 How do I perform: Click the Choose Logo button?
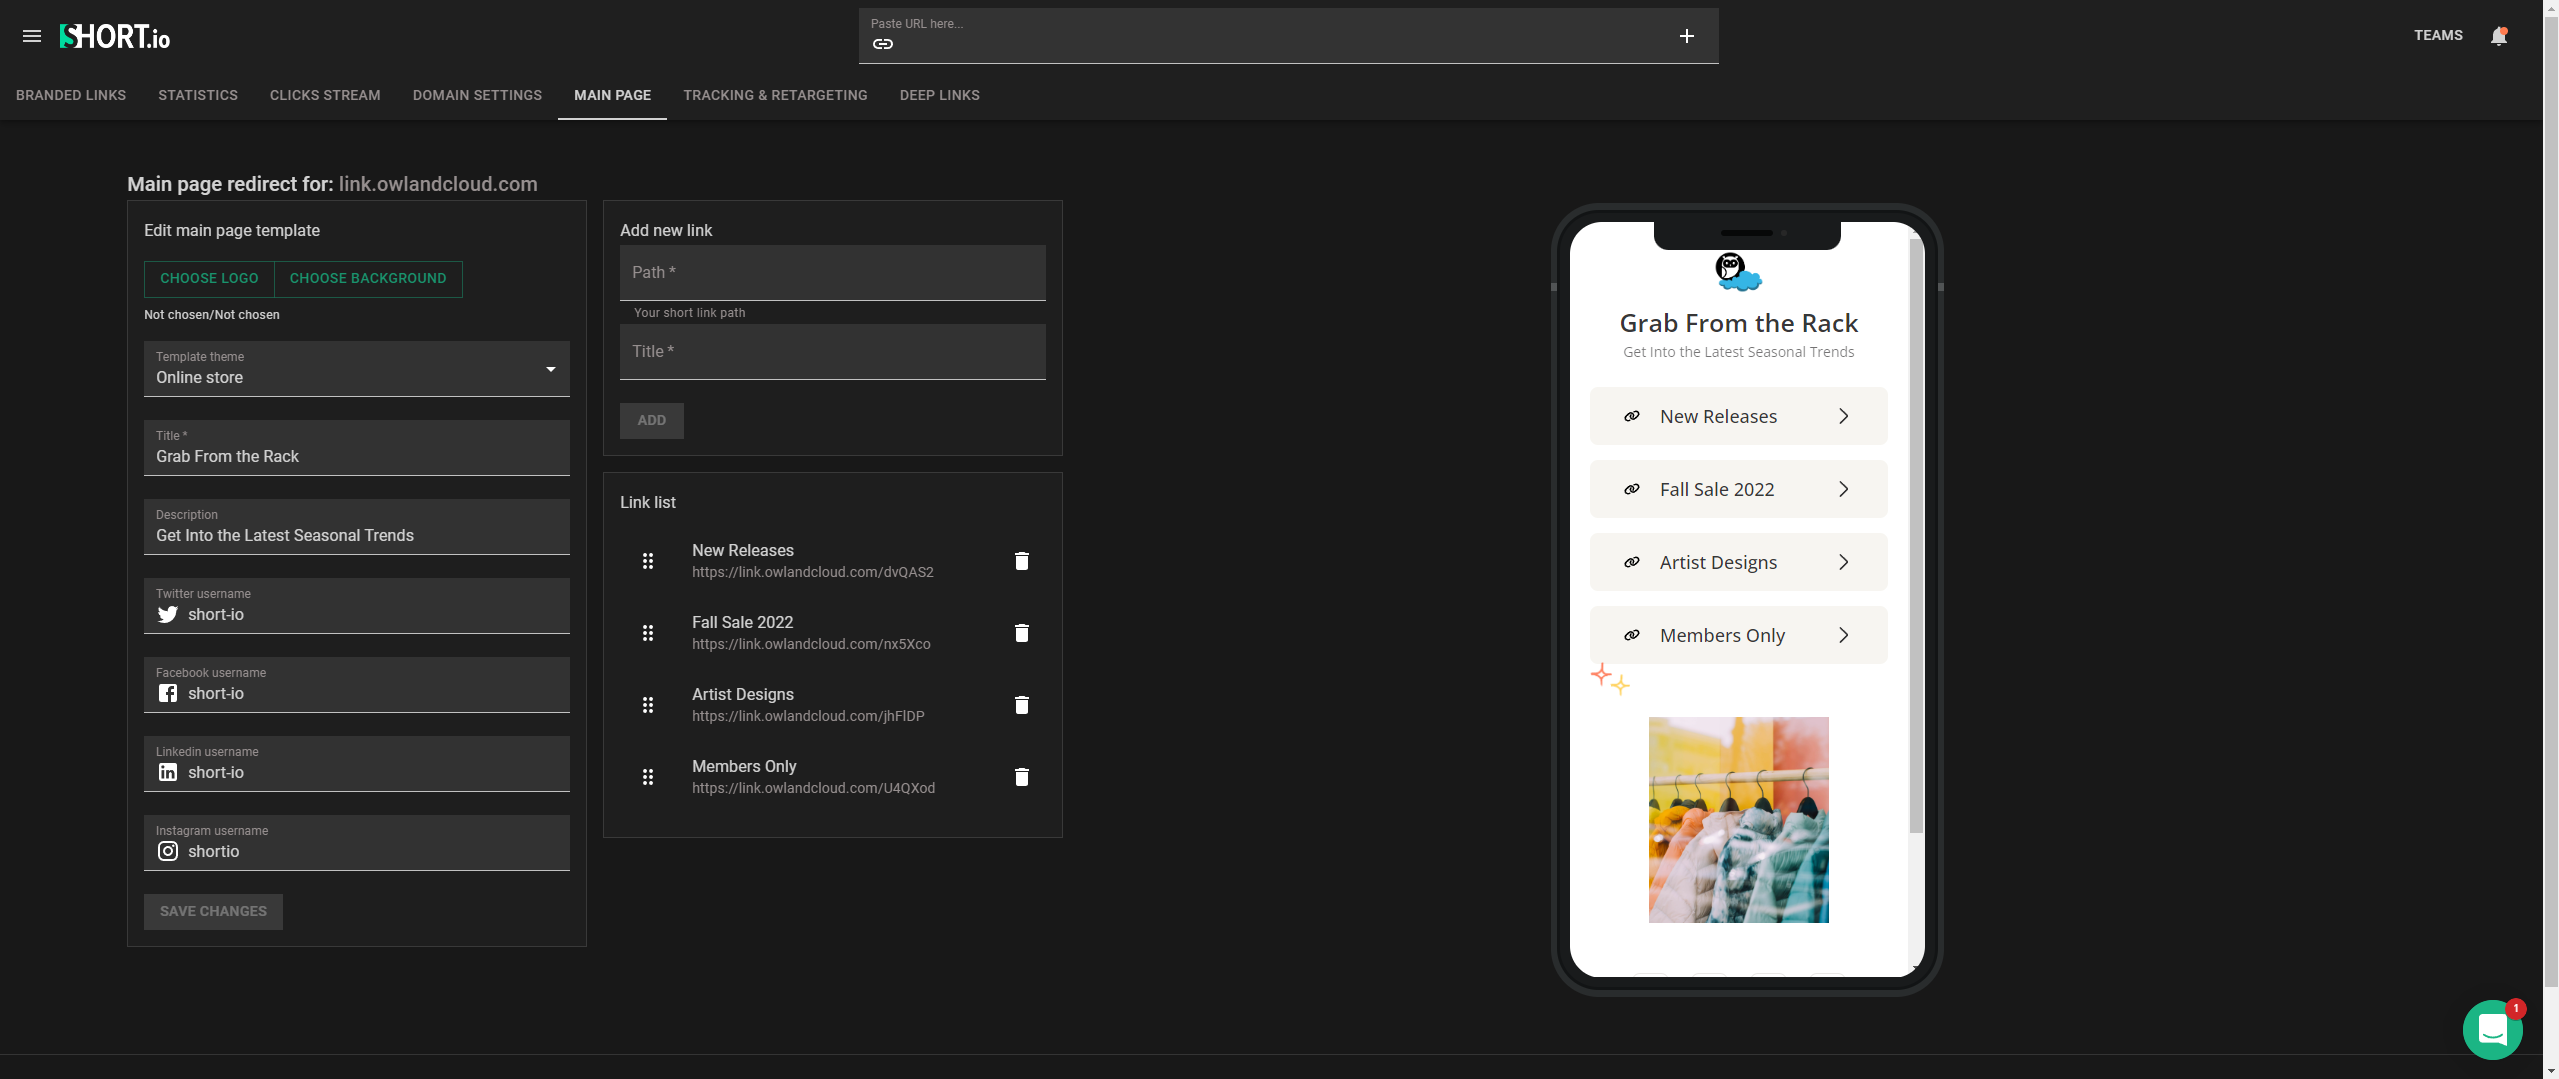pyautogui.click(x=209, y=279)
